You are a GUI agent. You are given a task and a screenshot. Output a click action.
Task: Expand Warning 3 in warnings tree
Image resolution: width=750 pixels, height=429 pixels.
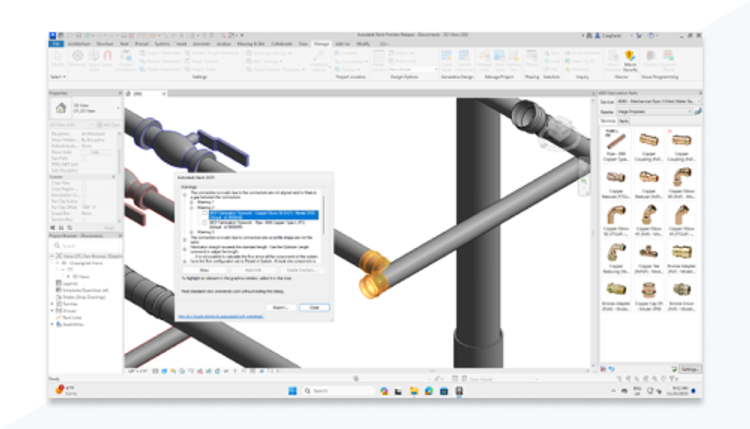[x=192, y=232]
